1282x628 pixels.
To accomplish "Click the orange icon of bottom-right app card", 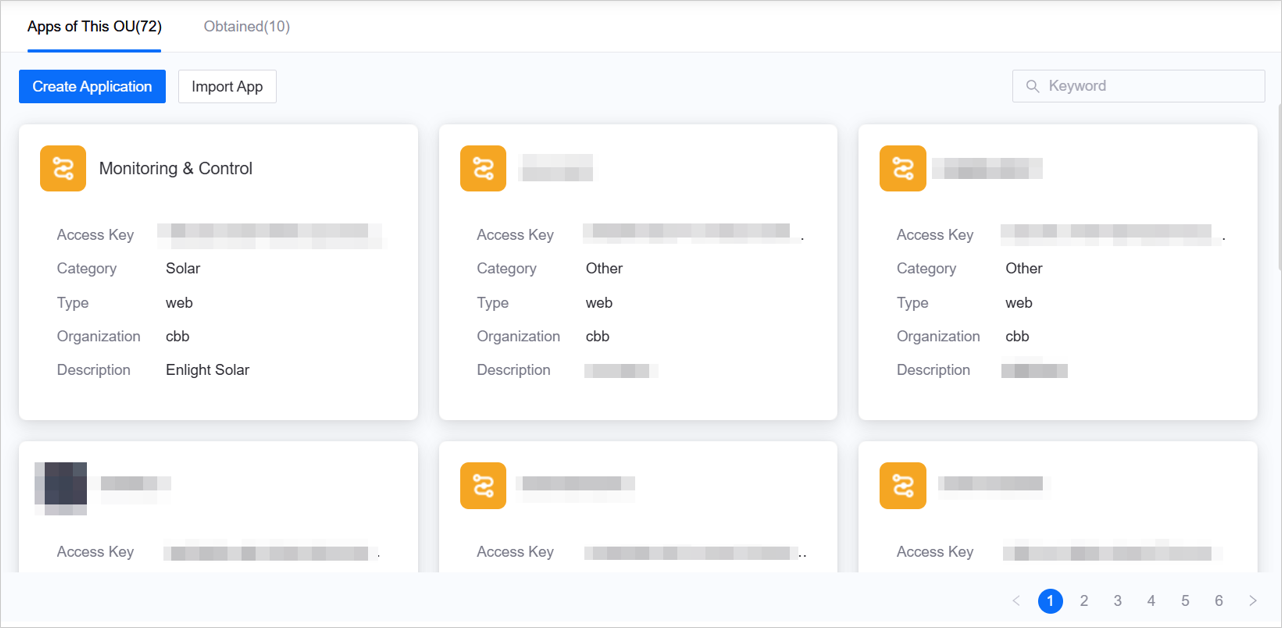I will (902, 485).
